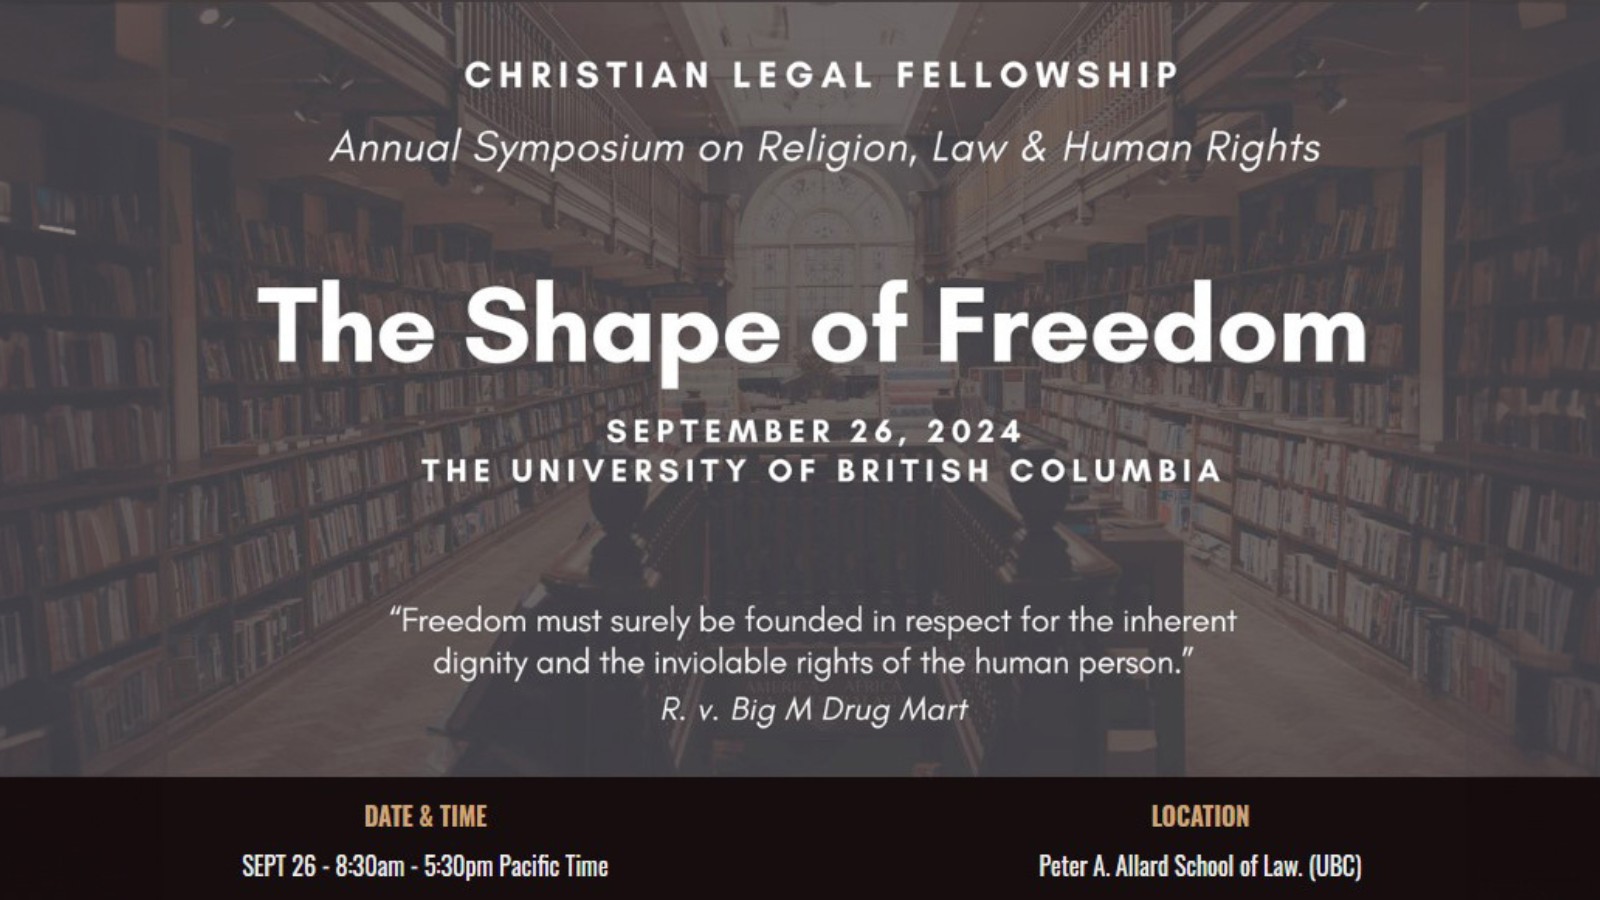Click the "(UBC)" abbreviation in the location
This screenshot has width=1600, height=900.
(x=1335, y=865)
